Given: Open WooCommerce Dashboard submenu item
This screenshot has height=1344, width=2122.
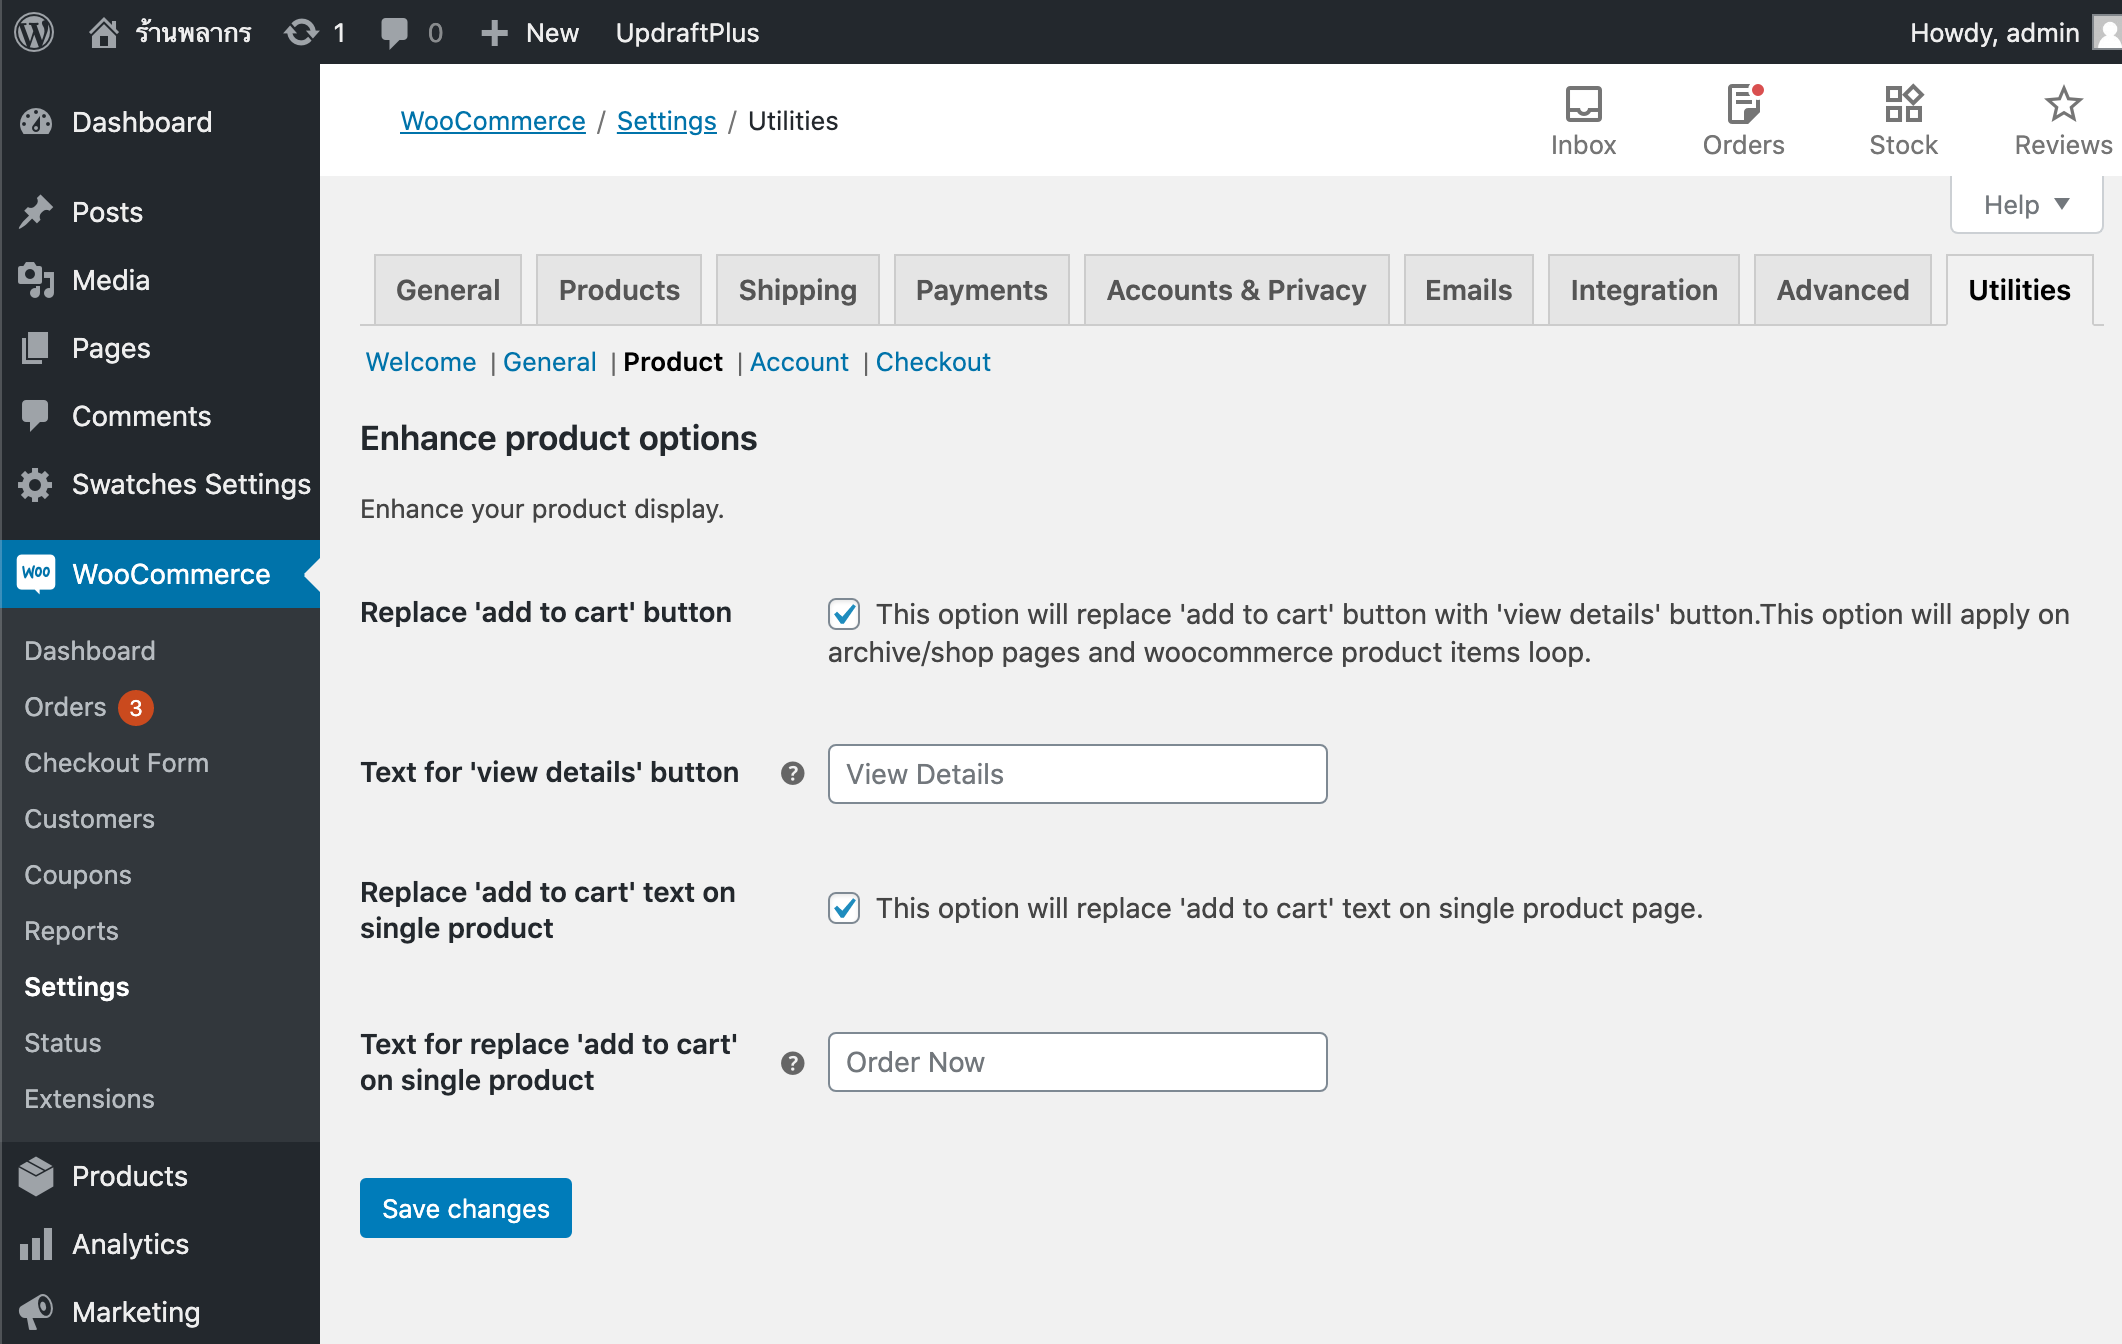Looking at the screenshot, I should click(90, 651).
